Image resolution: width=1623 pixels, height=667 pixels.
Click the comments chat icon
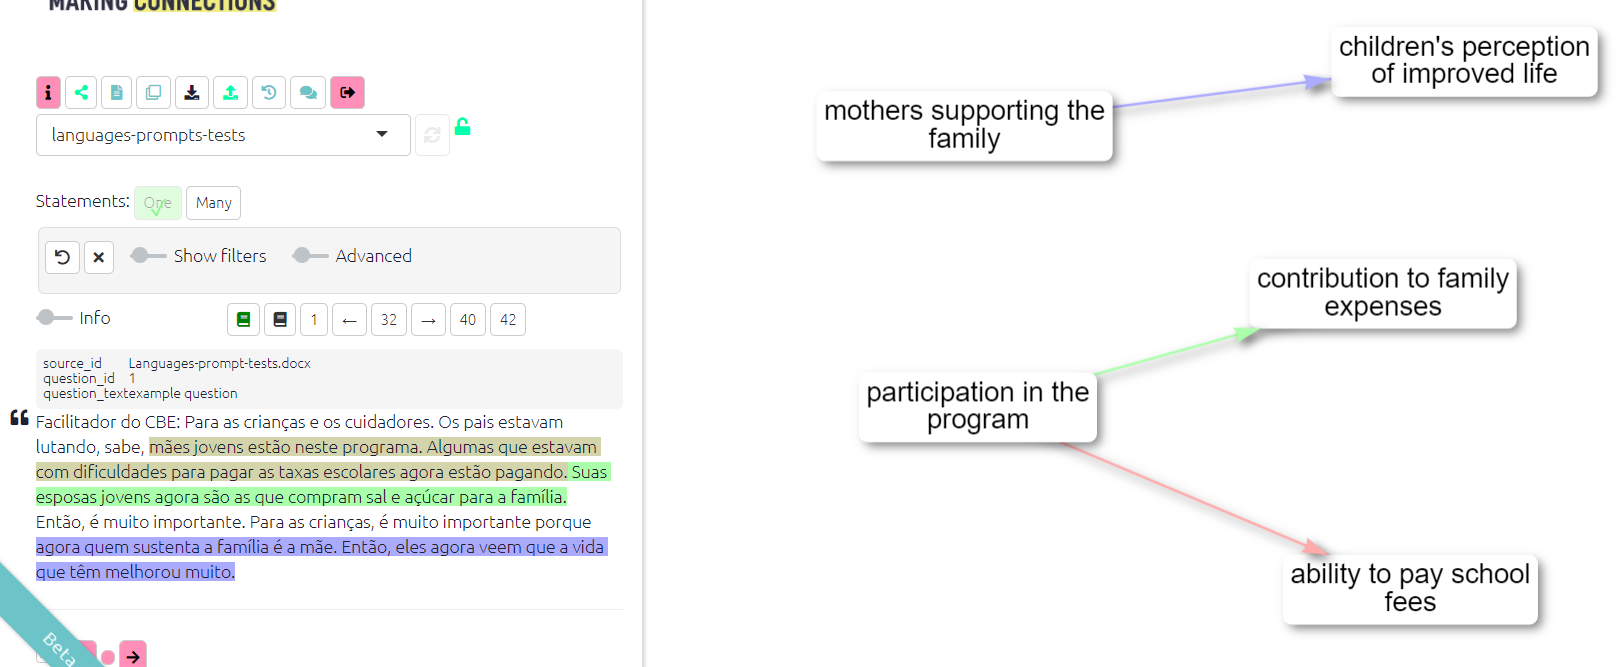coord(307,92)
